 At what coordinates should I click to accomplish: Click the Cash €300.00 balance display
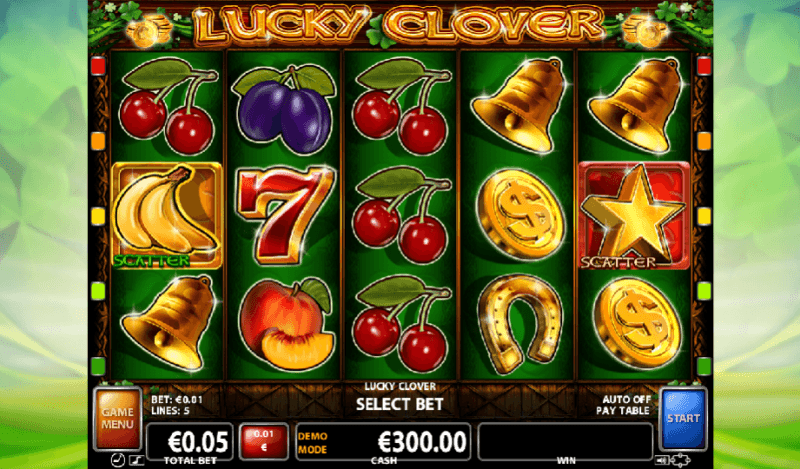point(383,441)
